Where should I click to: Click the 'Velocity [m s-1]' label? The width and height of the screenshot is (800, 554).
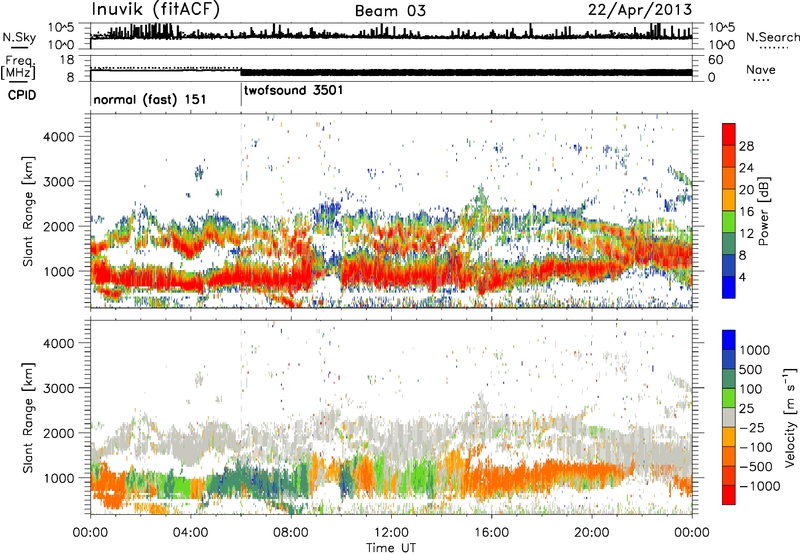click(790, 417)
